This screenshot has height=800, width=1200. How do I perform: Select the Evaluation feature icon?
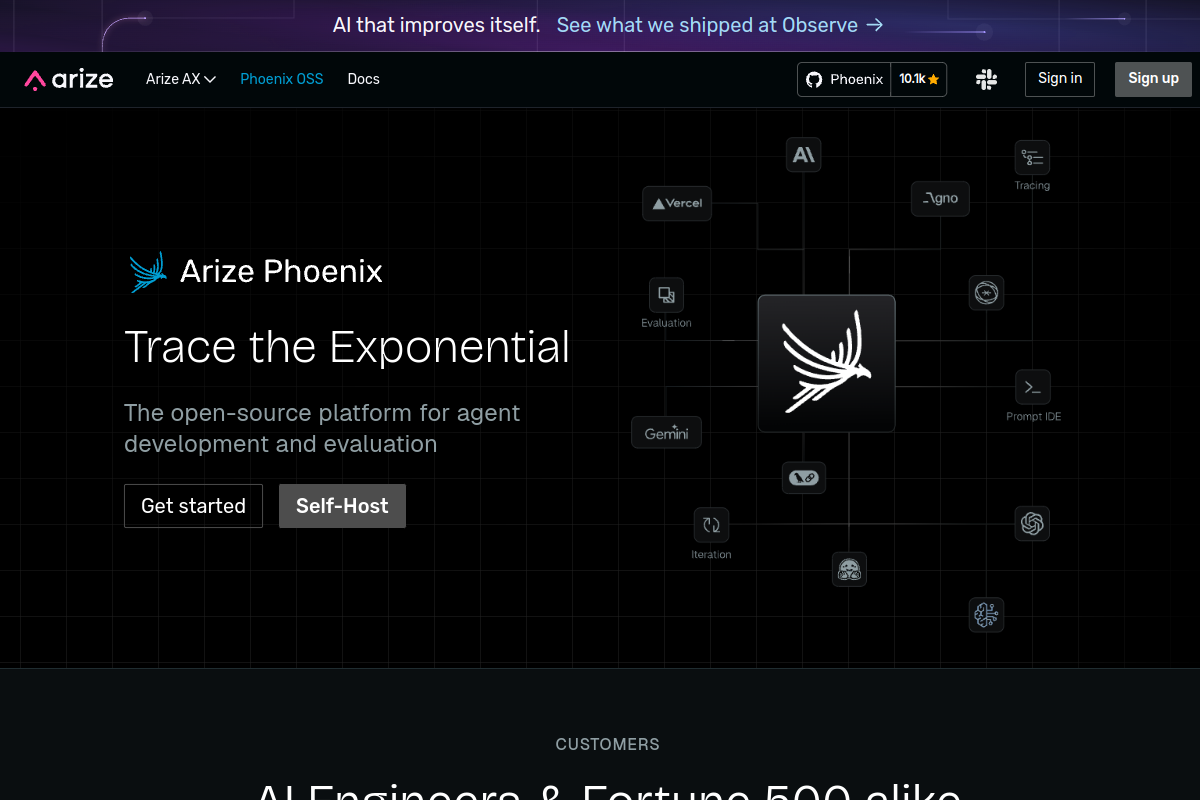666,295
